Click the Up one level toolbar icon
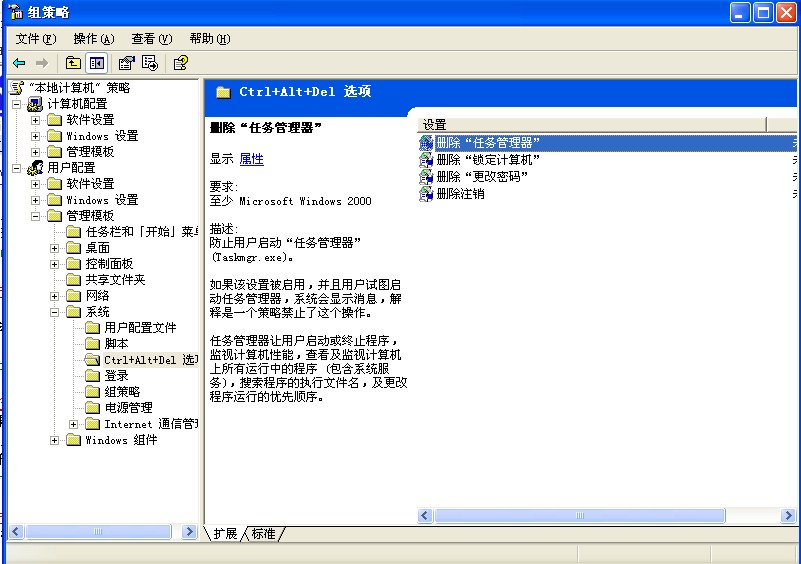801x564 pixels. [x=73, y=63]
